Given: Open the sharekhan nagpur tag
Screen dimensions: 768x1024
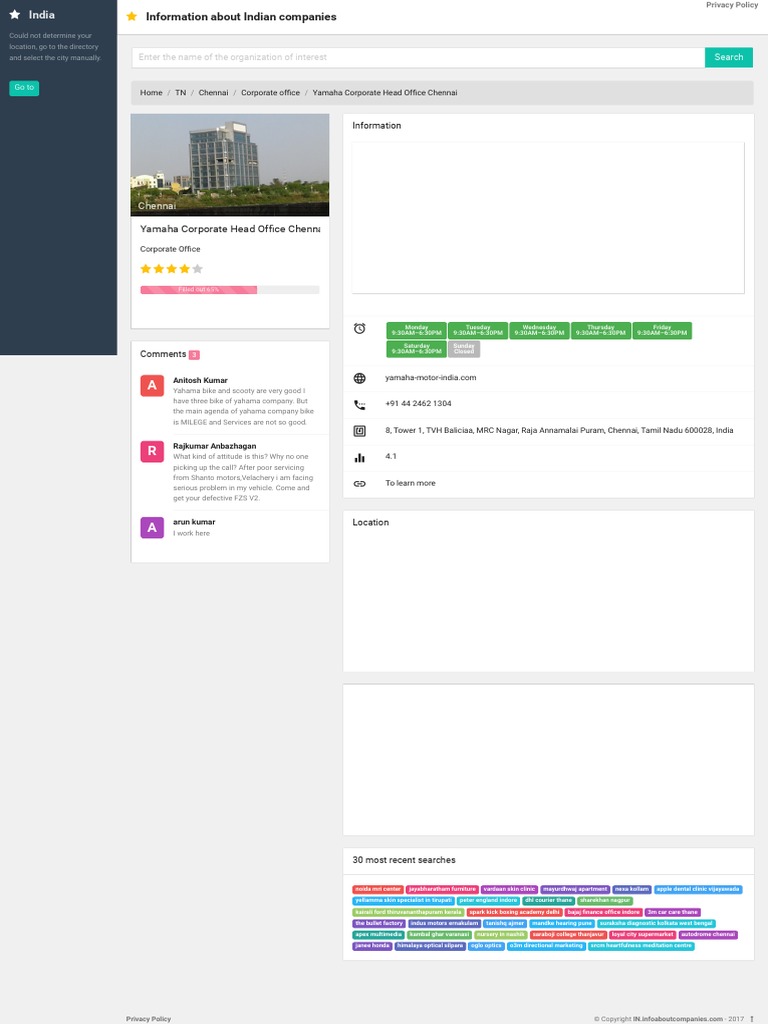Looking at the screenshot, I should tap(605, 901).
